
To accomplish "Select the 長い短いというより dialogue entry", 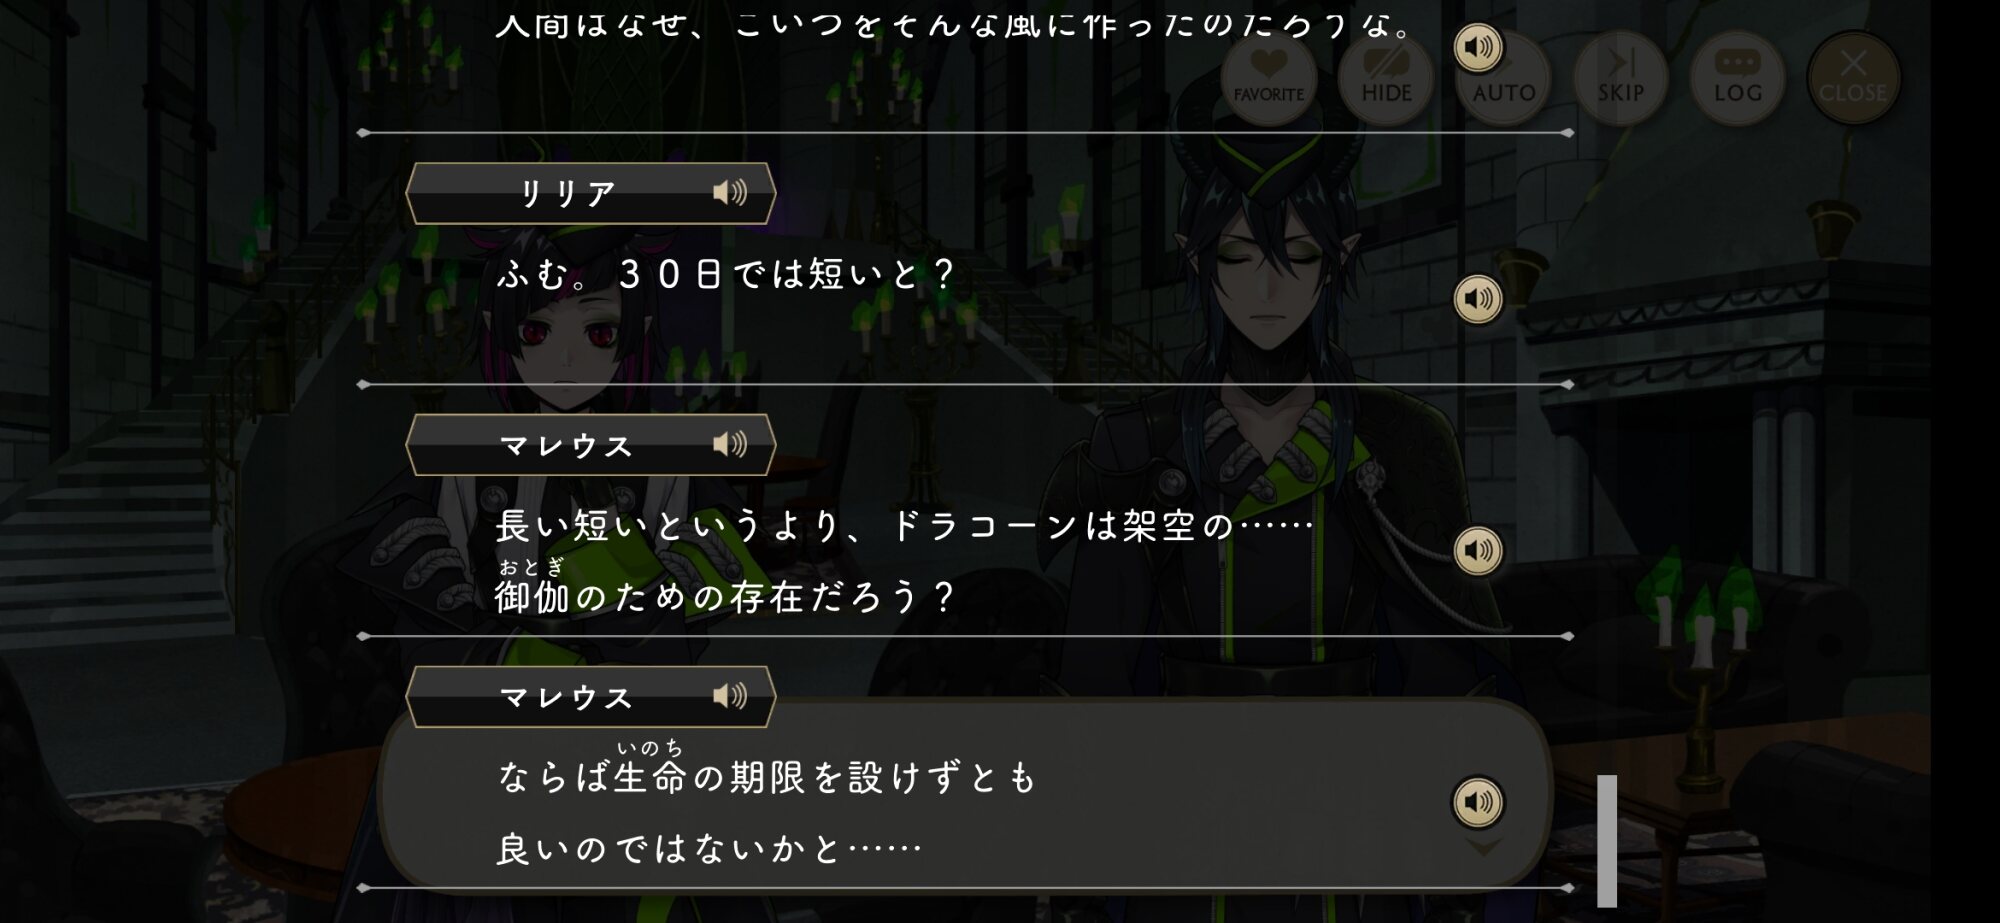I will point(965,560).
